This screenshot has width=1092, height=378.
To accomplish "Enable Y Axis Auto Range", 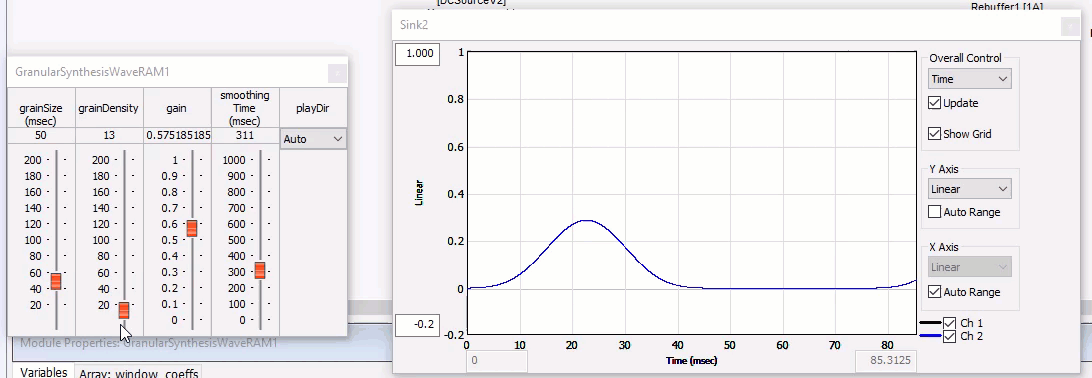I will click(x=935, y=212).
